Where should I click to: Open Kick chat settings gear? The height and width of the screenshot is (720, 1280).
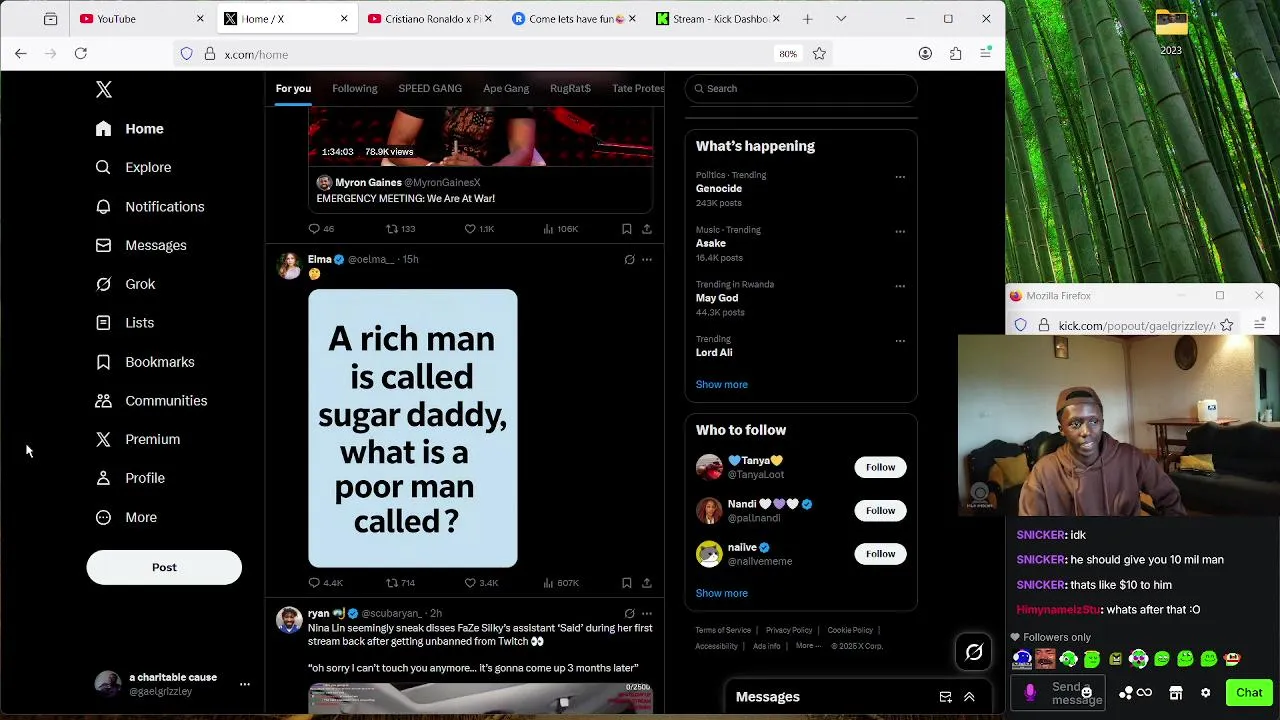click(x=1205, y=693)
